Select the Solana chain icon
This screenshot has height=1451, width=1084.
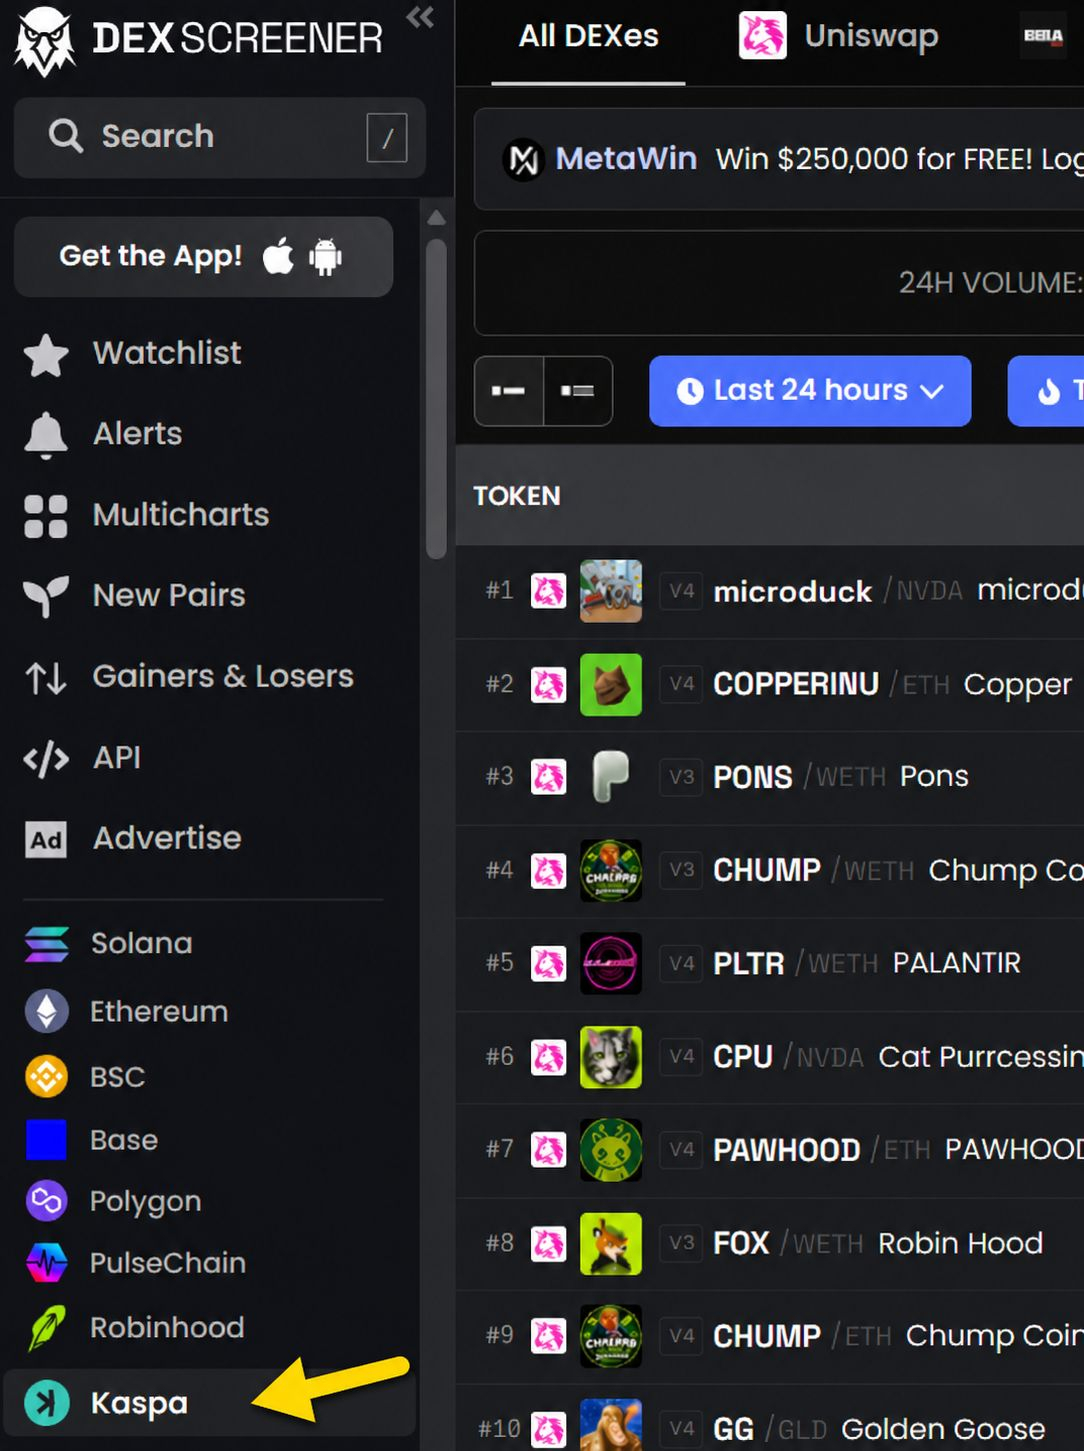[47, 944]
